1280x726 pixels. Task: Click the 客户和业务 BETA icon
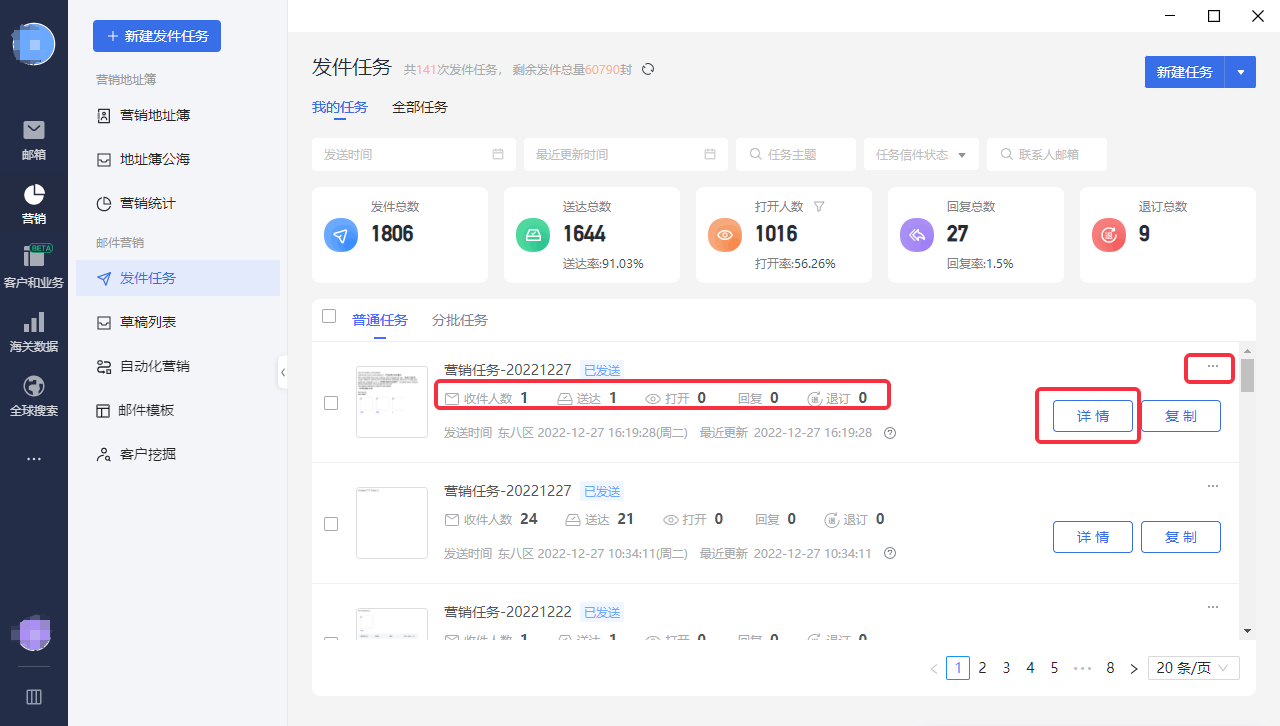point(34,259)
